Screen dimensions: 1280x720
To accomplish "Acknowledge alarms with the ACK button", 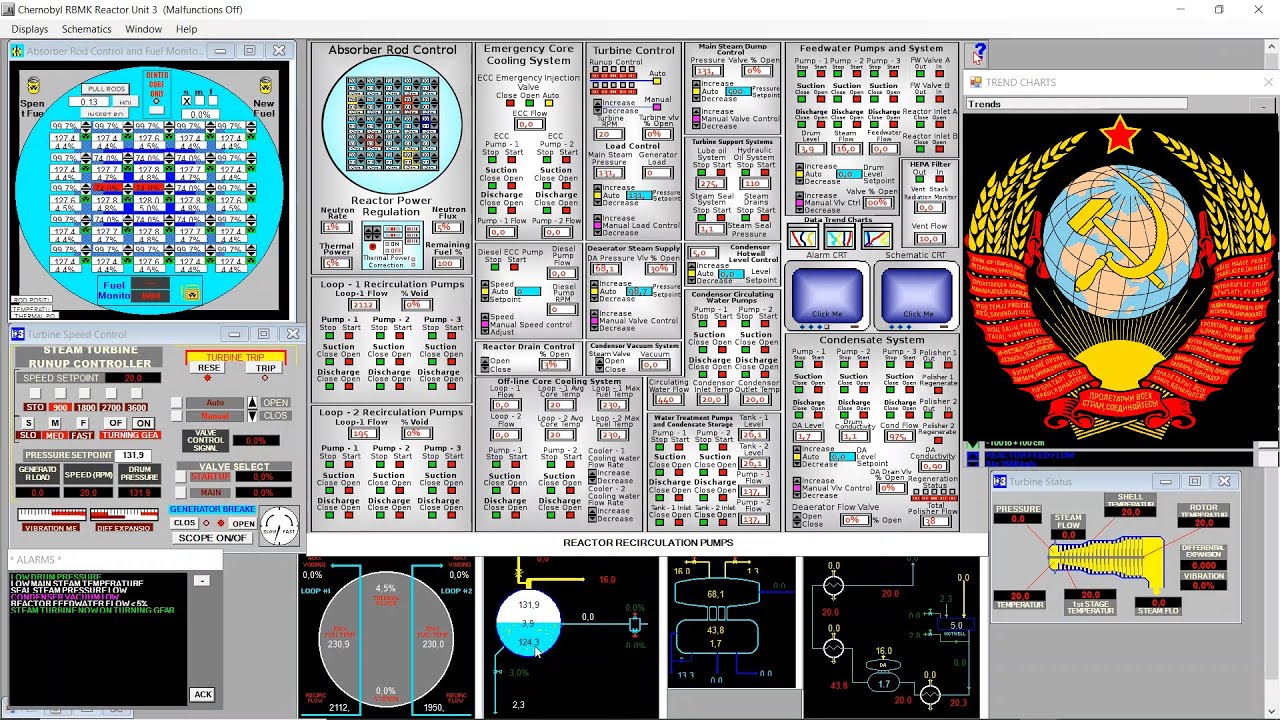I will click(x=203, y=694).
